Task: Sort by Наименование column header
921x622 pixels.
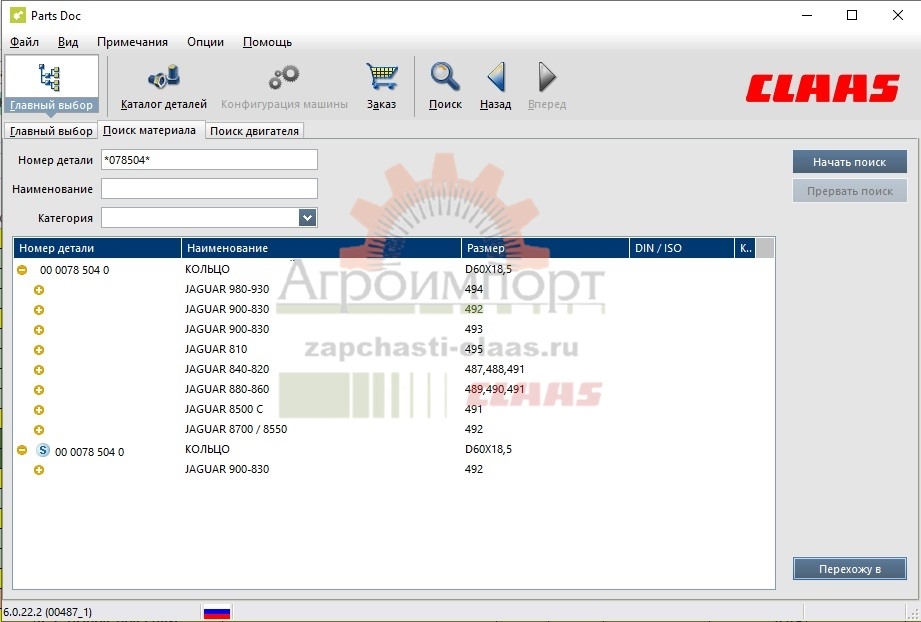Action: 321,248
